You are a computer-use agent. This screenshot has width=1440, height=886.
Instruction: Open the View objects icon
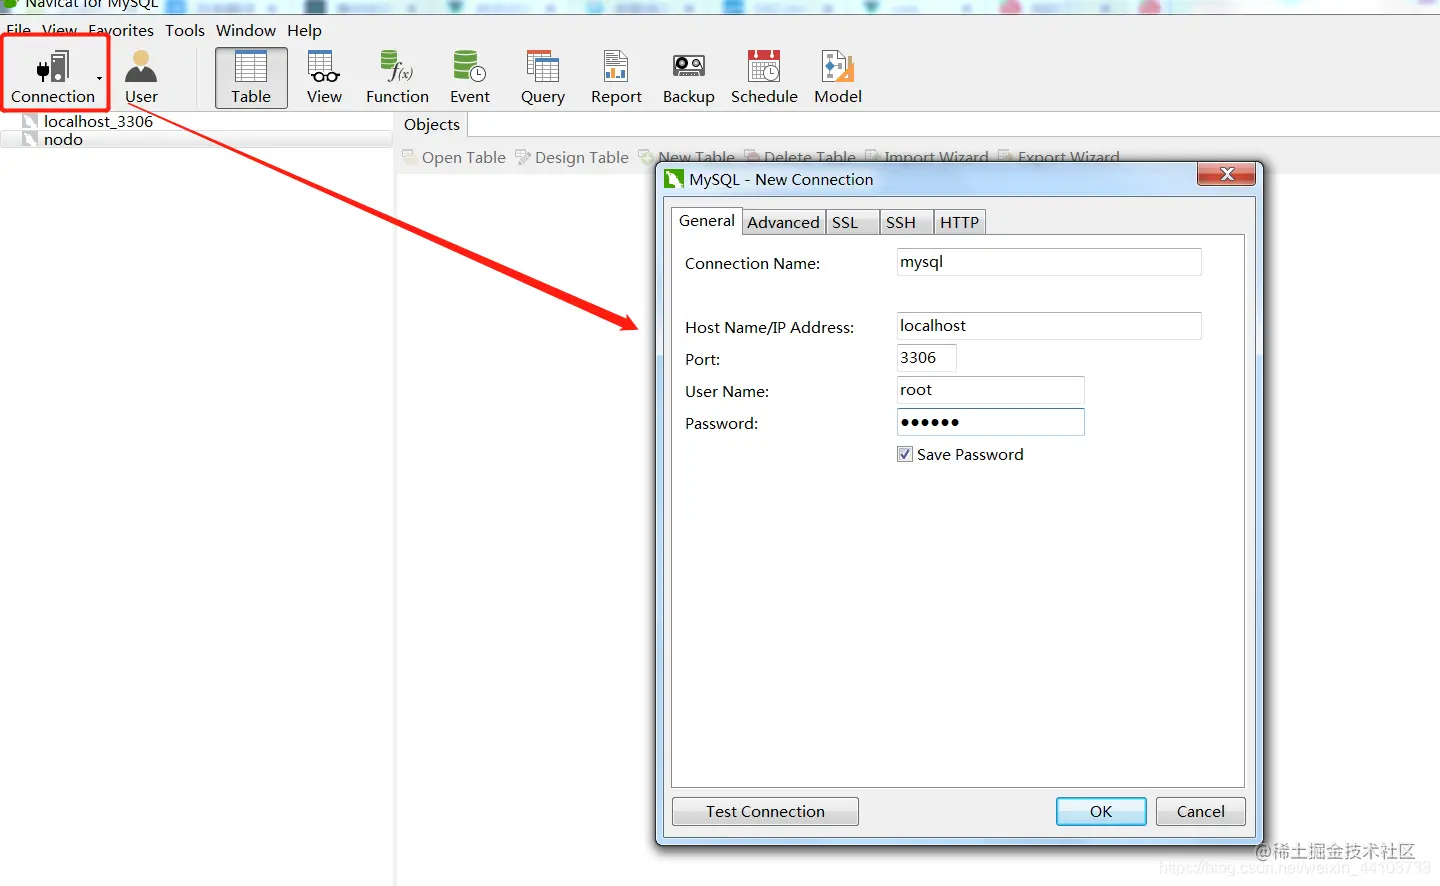tap(324, 76)
